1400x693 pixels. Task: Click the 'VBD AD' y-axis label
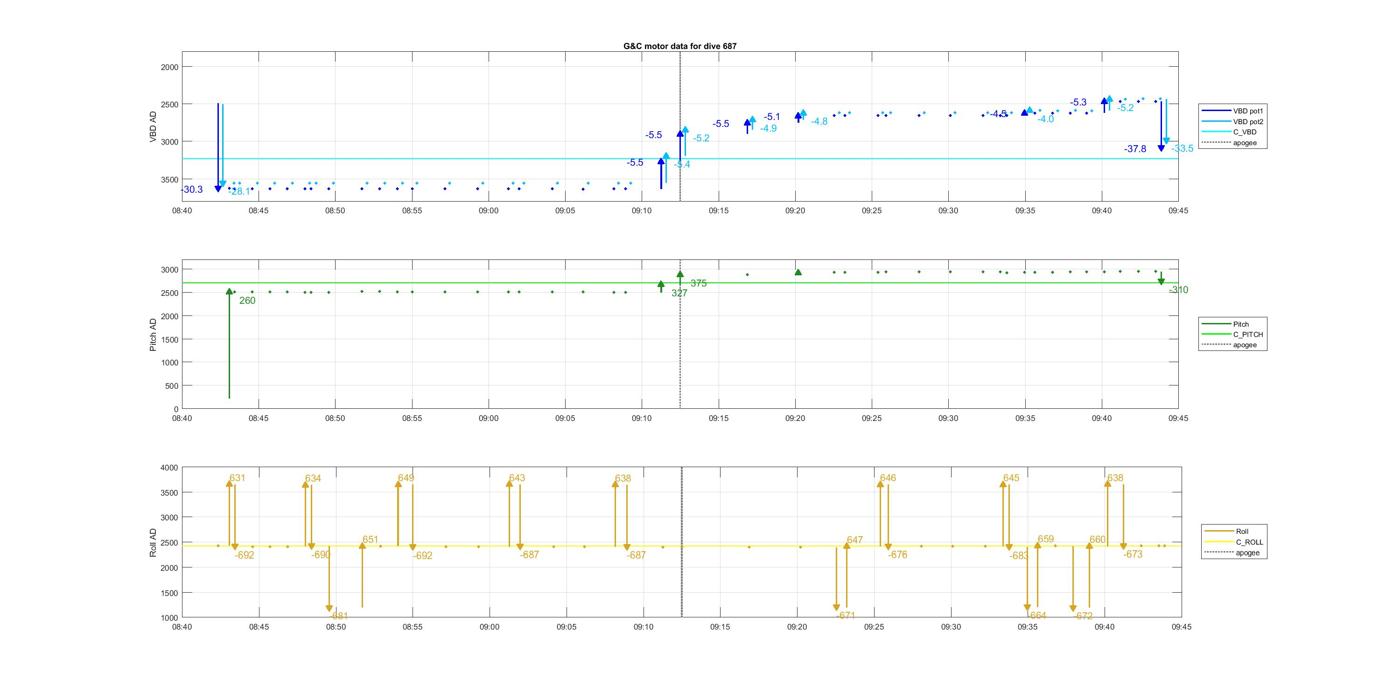(154, 128)
